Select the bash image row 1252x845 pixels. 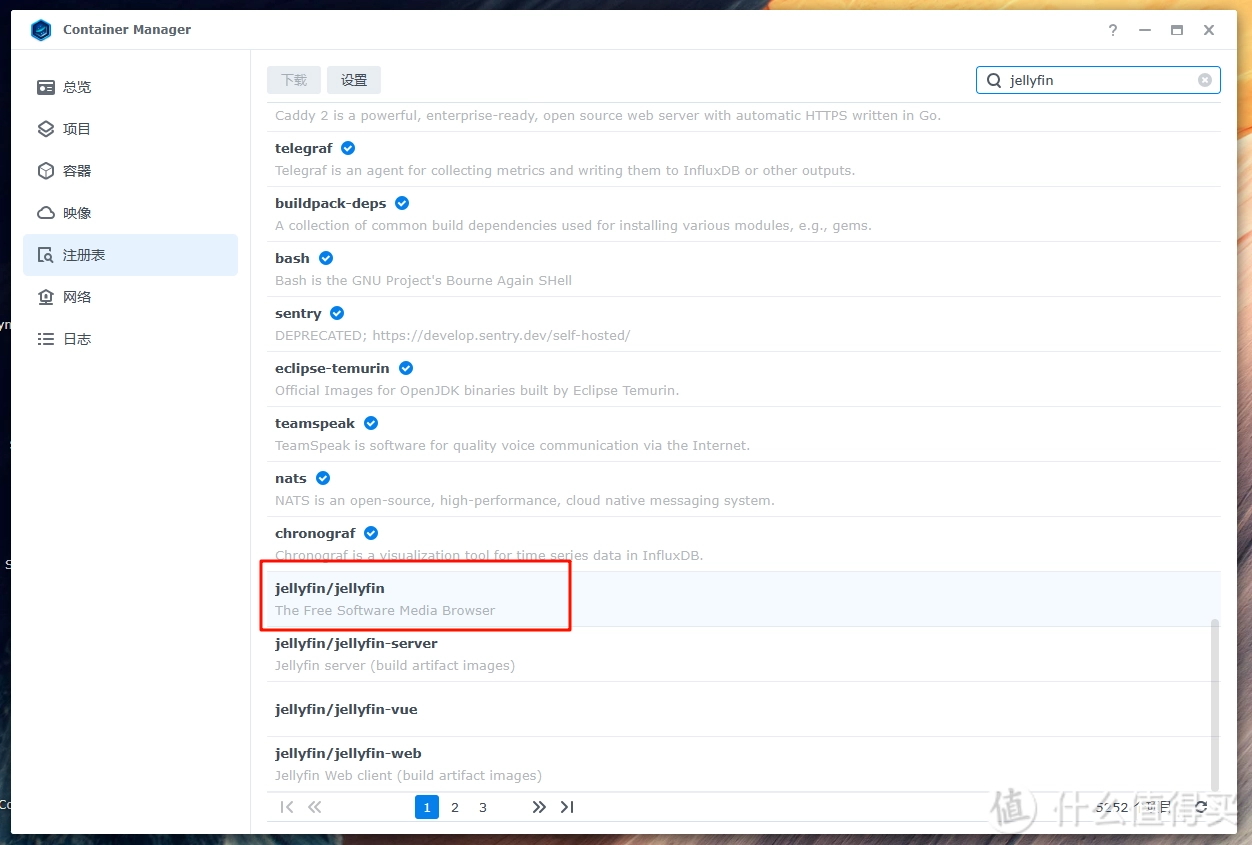743,269
